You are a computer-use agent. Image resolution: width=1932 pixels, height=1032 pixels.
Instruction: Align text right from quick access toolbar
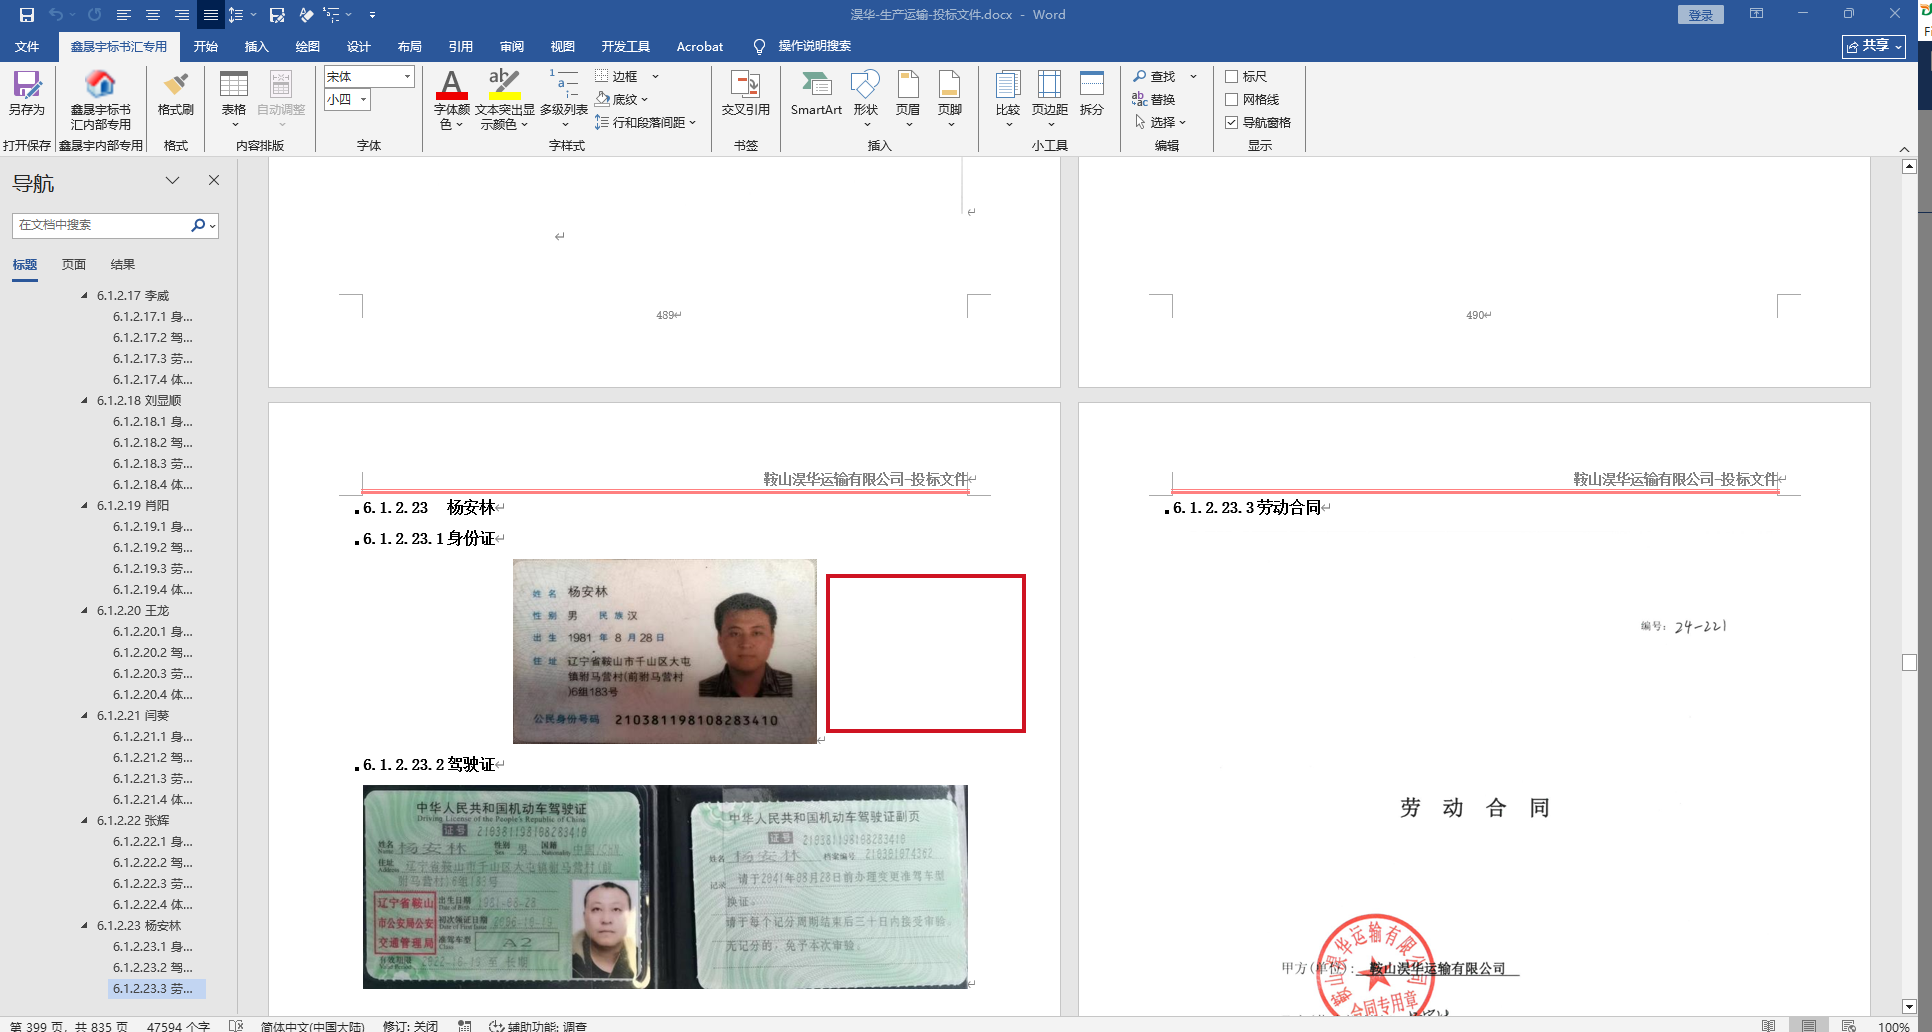pos(182,15)
